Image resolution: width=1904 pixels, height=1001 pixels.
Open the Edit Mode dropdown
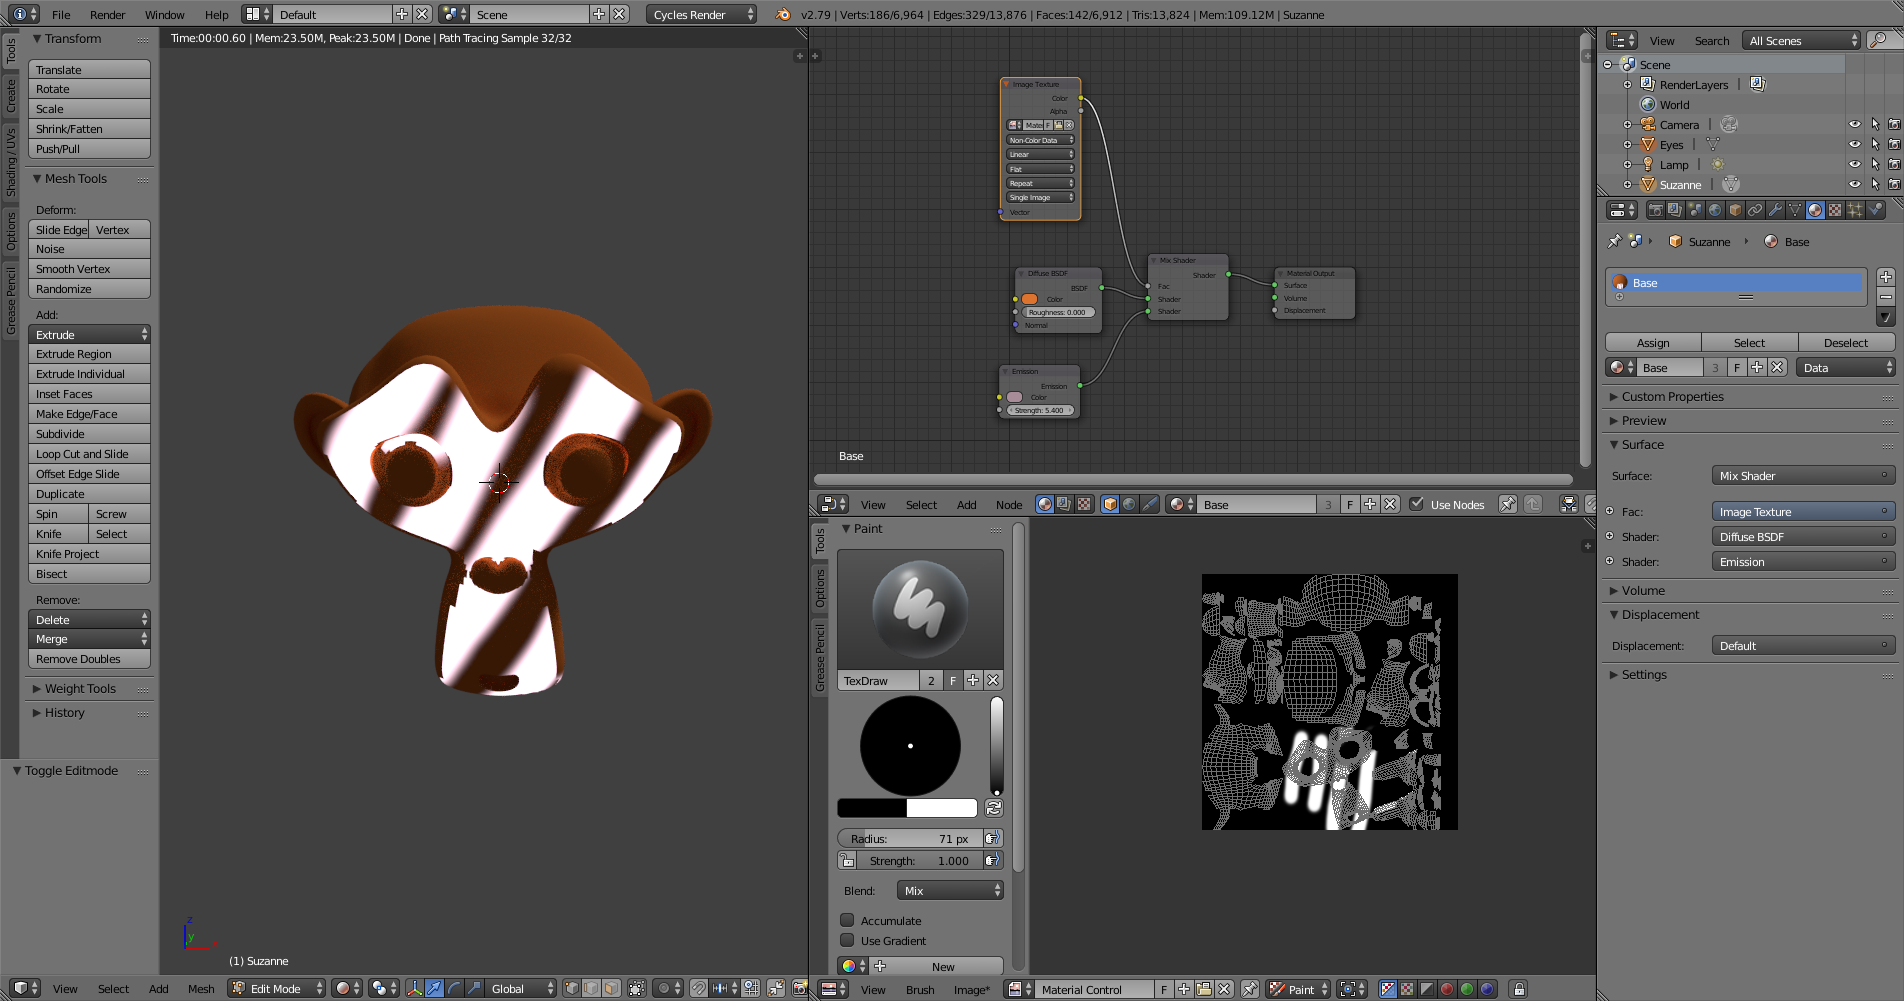point(277,988)
